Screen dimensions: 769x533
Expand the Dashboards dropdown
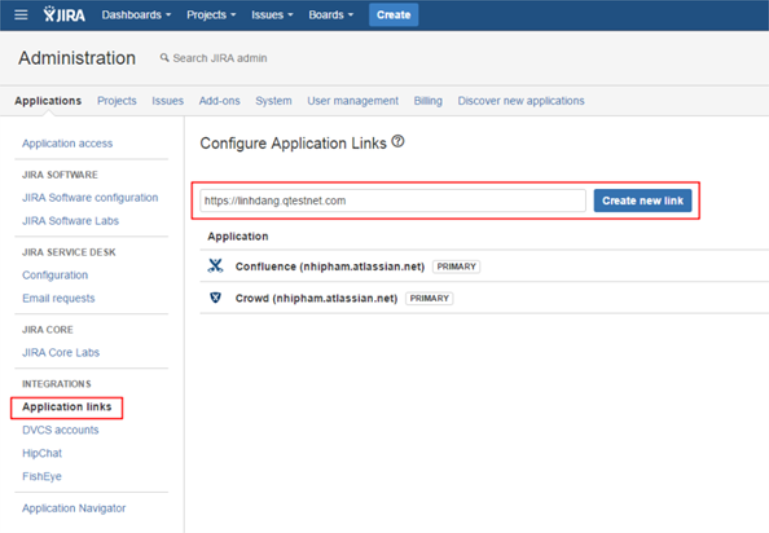coord(136,15)
